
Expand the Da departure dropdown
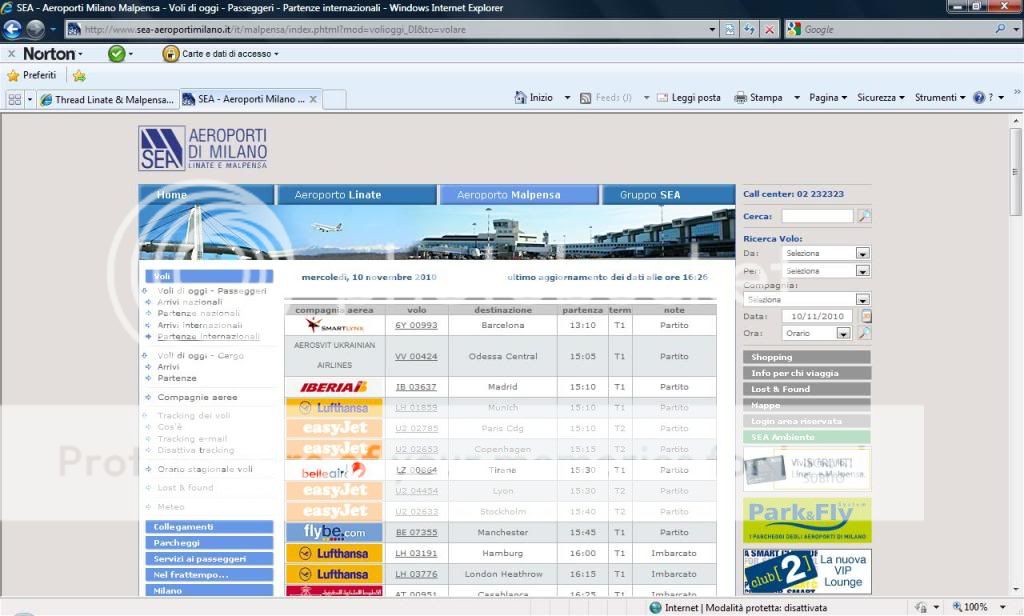pyautogui.click(x=862, y=254)
